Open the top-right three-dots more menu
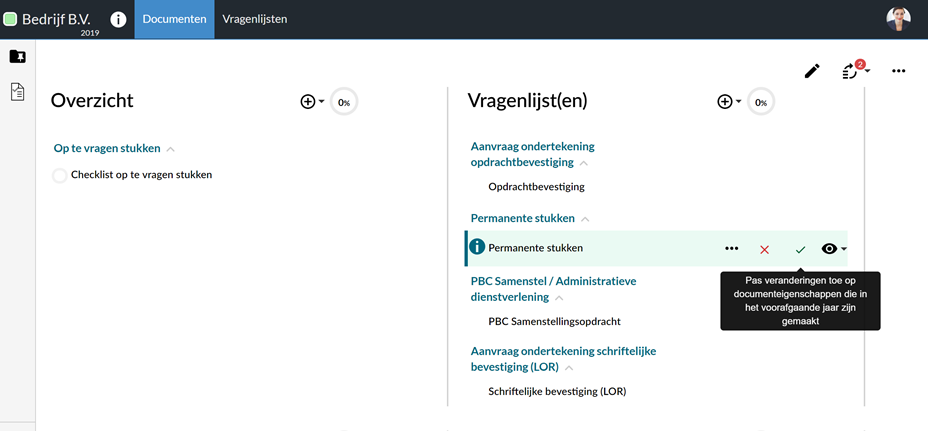 click(x=898, y=71)
